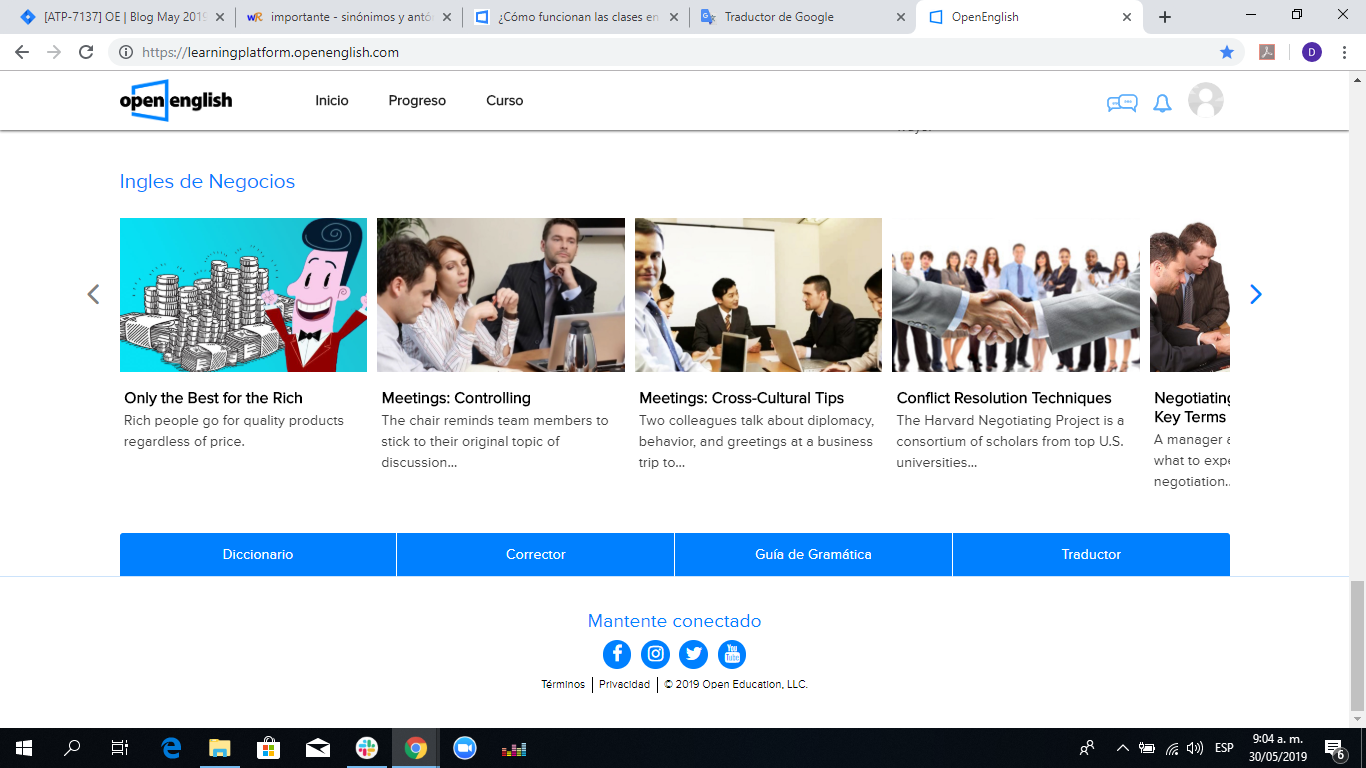Click the Diccionario button
1366x768 pixels.
click(x=258, y=554)
